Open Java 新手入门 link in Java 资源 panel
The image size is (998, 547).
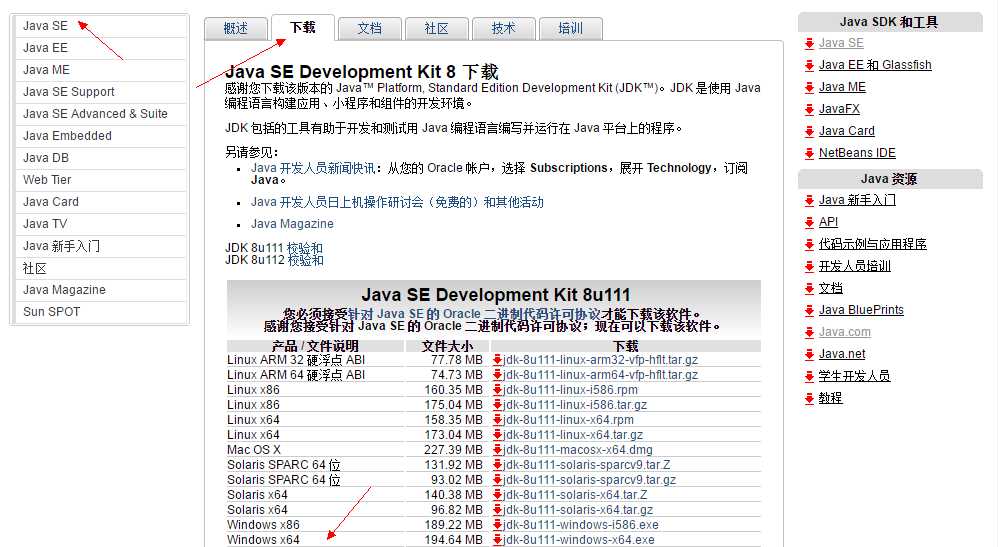857,201
